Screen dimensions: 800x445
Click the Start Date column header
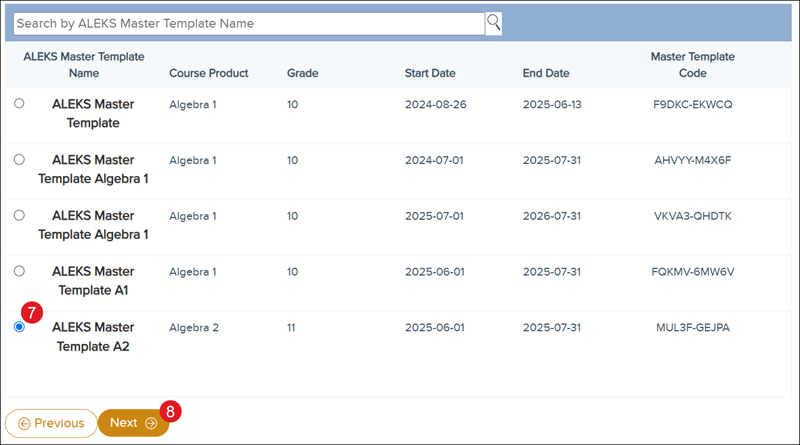(430, 73)
